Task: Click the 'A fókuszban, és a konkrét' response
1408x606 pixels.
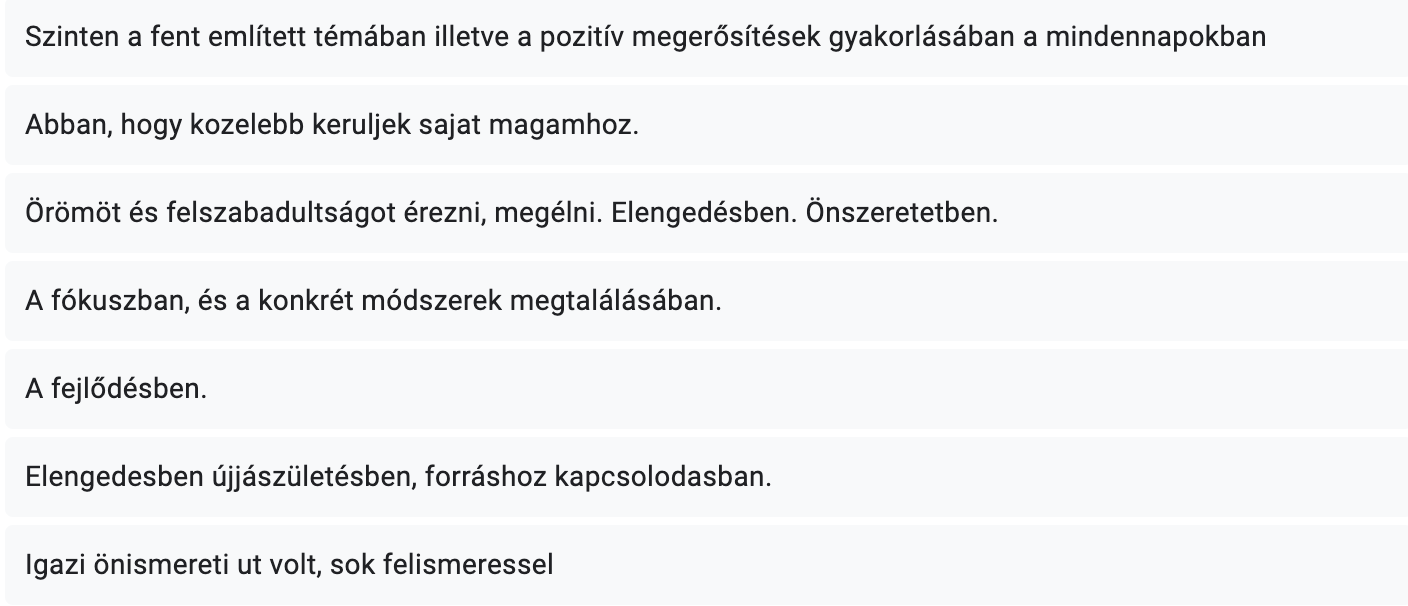Action: coord(706,302)
